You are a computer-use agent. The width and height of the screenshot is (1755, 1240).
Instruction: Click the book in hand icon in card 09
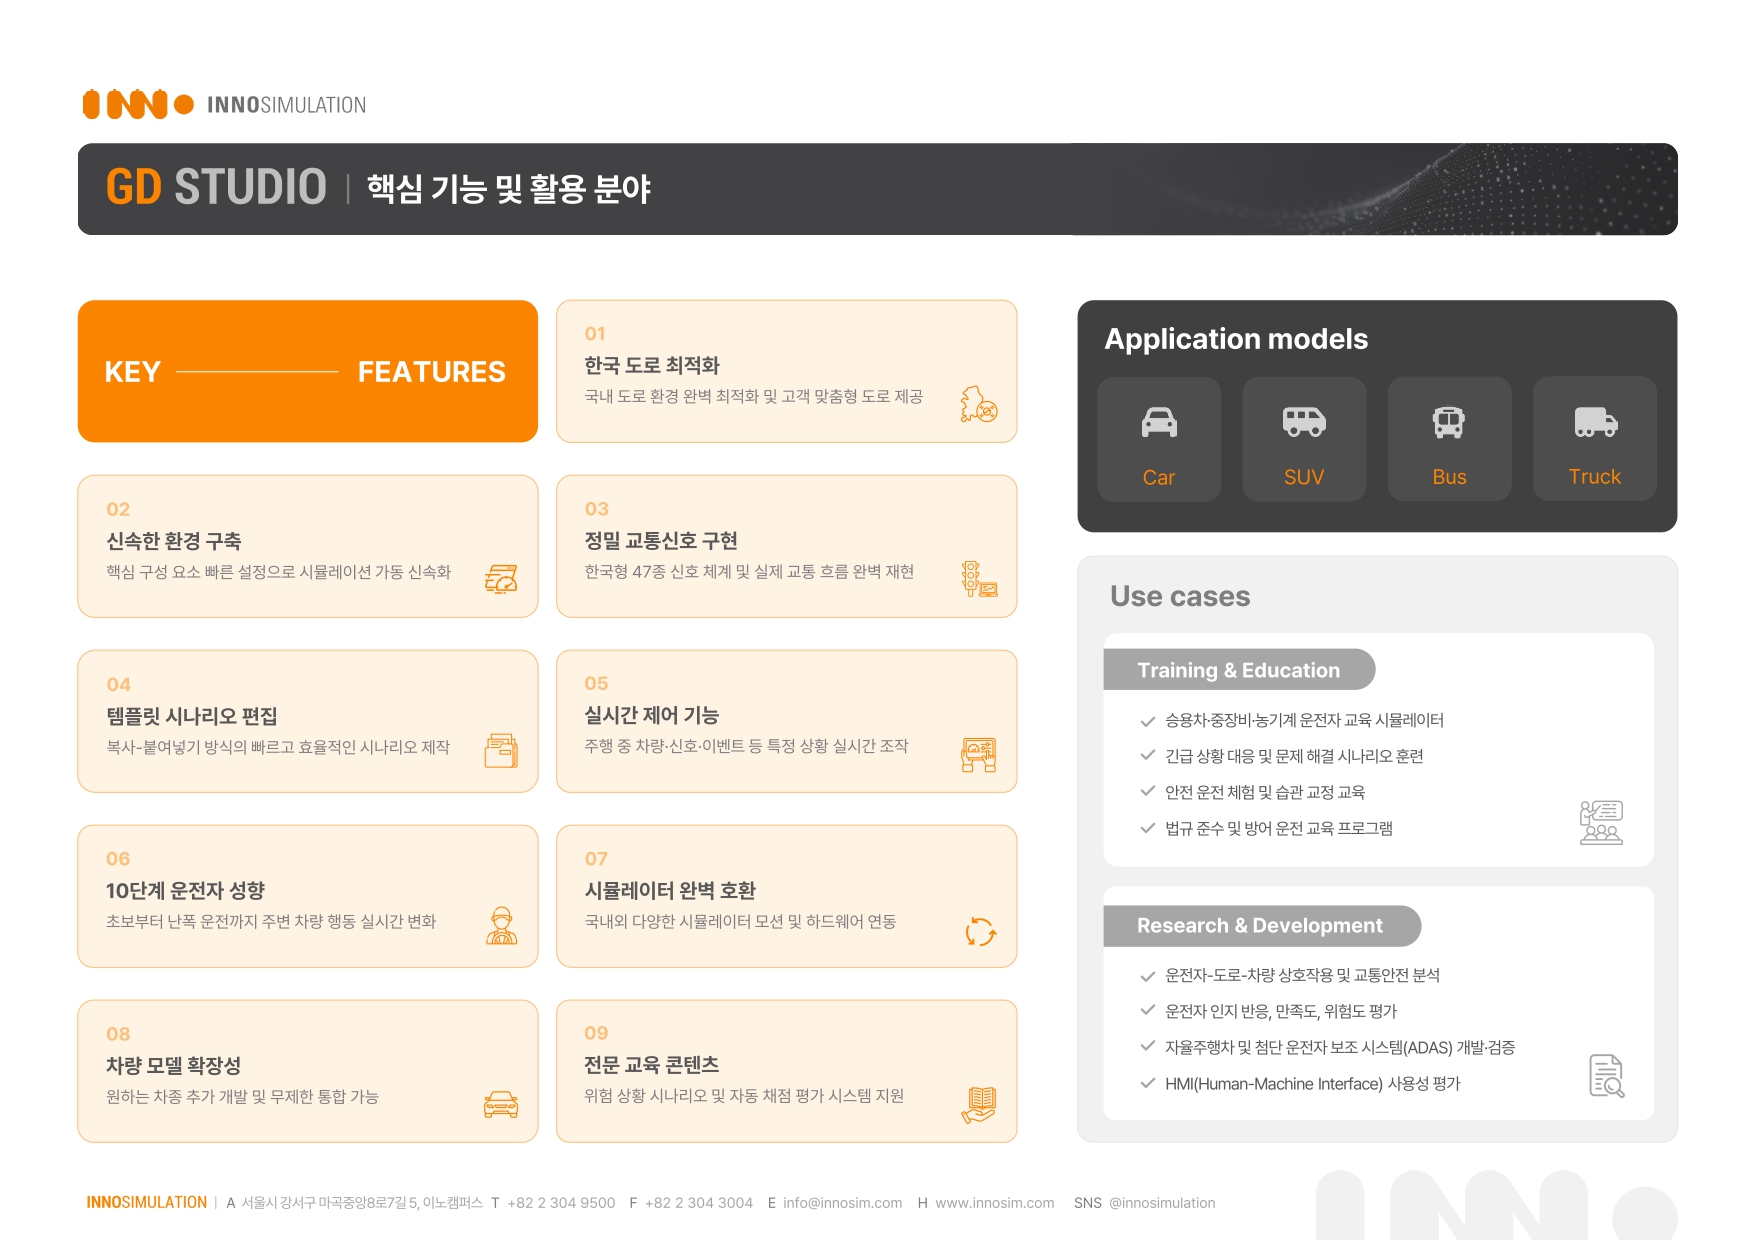[x=979, y=1105]
